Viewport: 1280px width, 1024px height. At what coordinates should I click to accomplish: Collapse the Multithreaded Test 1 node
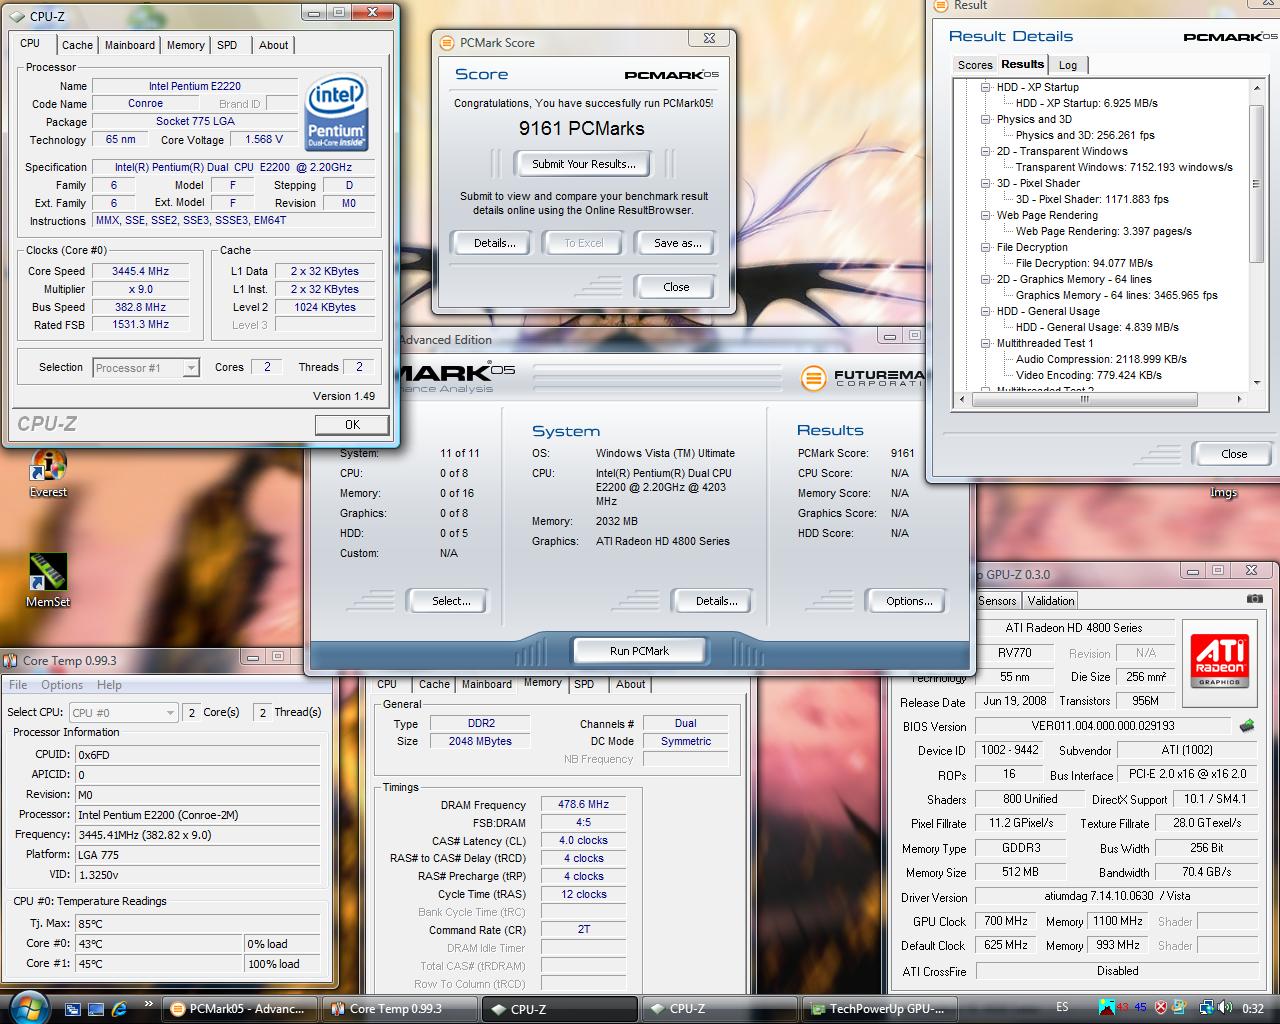coord(985,343)
